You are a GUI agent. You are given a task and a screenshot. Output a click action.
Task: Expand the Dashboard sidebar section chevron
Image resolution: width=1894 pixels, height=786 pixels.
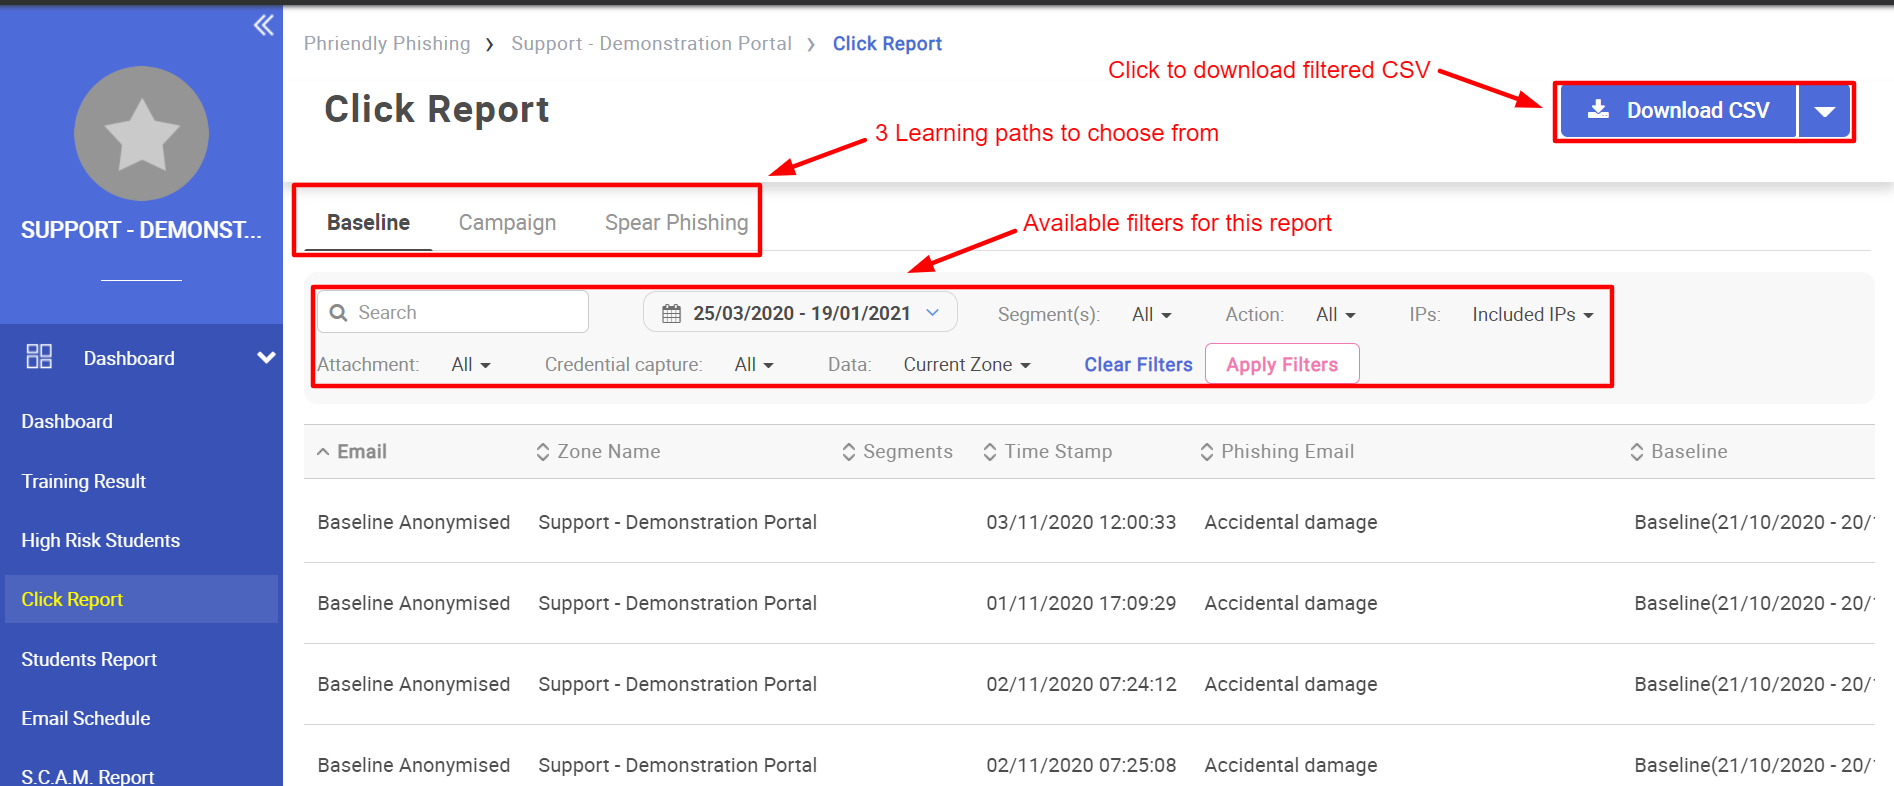266,357
